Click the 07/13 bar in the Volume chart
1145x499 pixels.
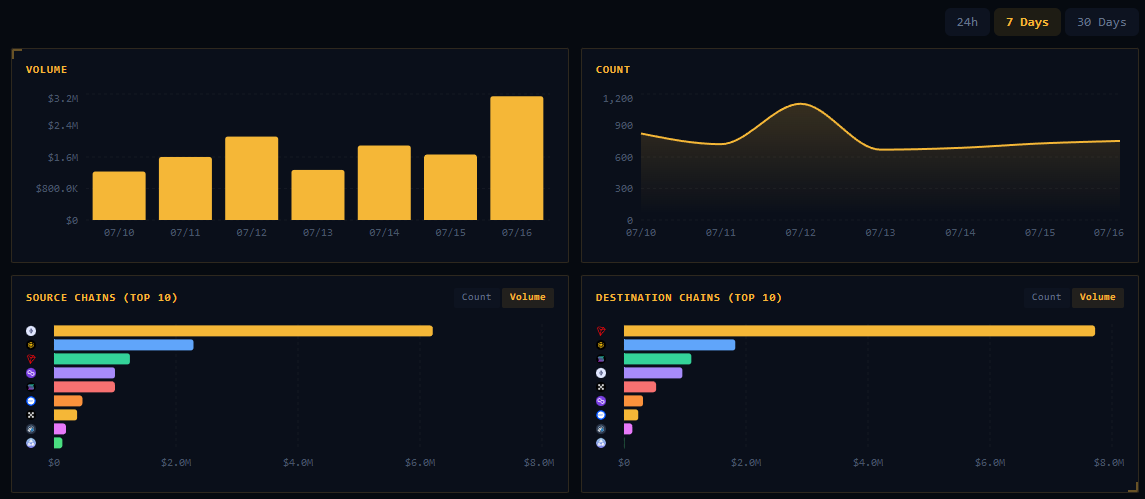pyautogui.click(x=318, y=195)
